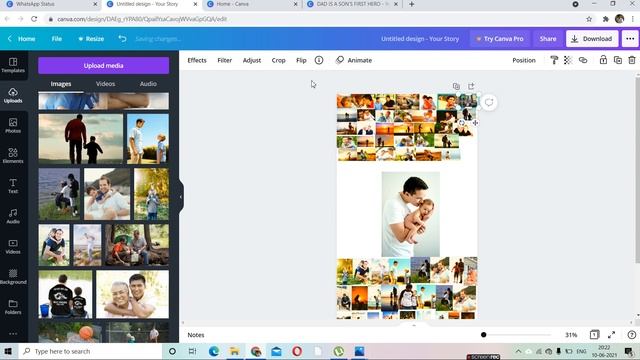The image size is (640, 360).
Task: Duplicate the selected element
Action: pyautogui.click(x=618, y=60)
